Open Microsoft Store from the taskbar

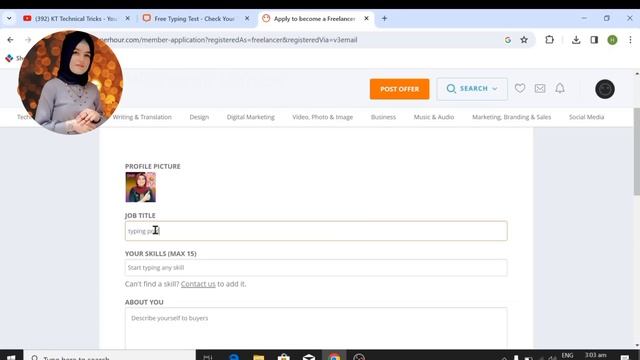coord(284,357)
